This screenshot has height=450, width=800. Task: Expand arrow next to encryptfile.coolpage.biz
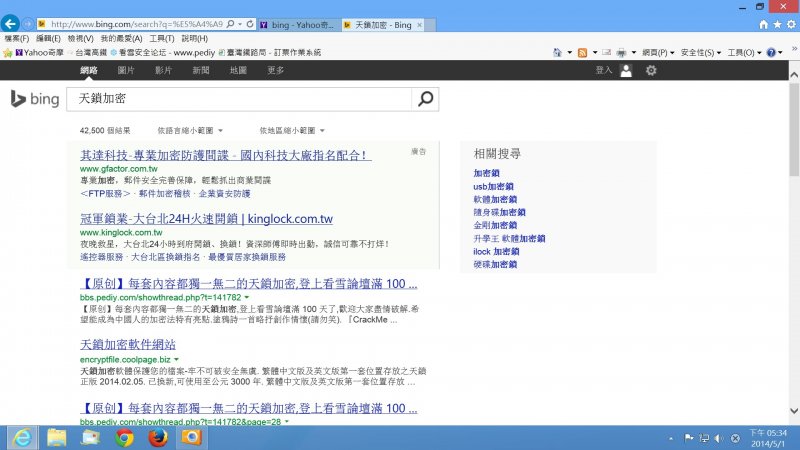point(176,359)
